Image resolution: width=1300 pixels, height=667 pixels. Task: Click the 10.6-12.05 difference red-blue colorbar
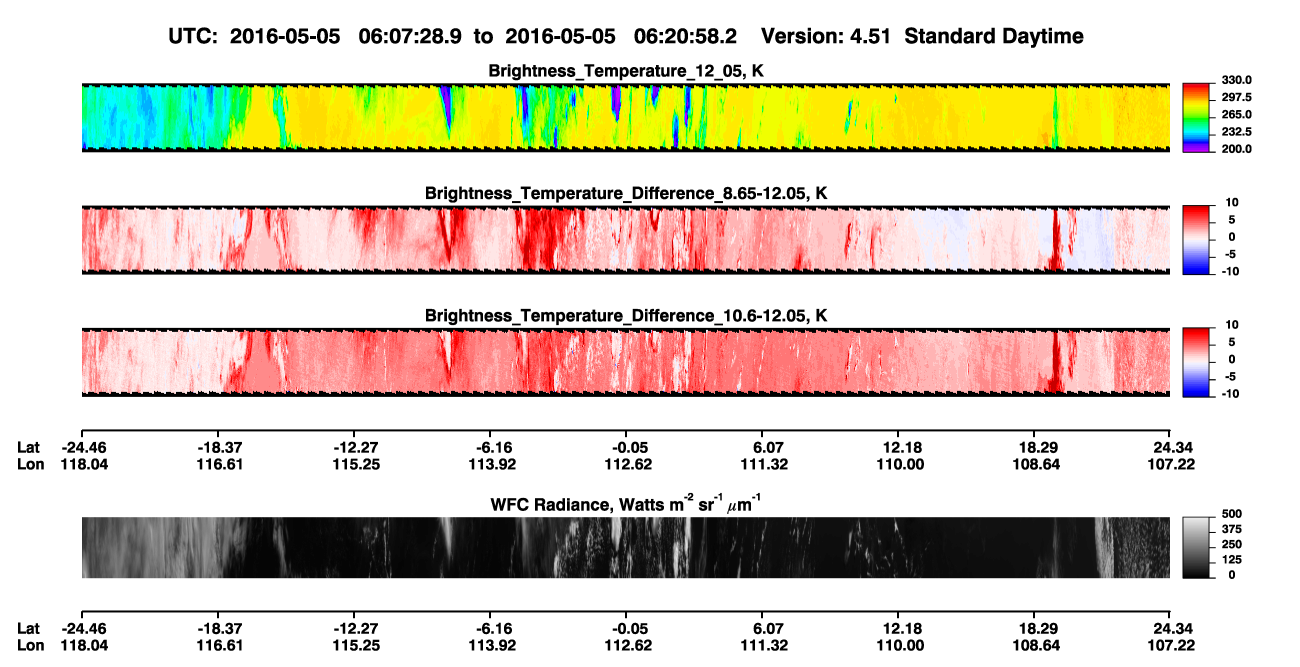[1198, 361]
